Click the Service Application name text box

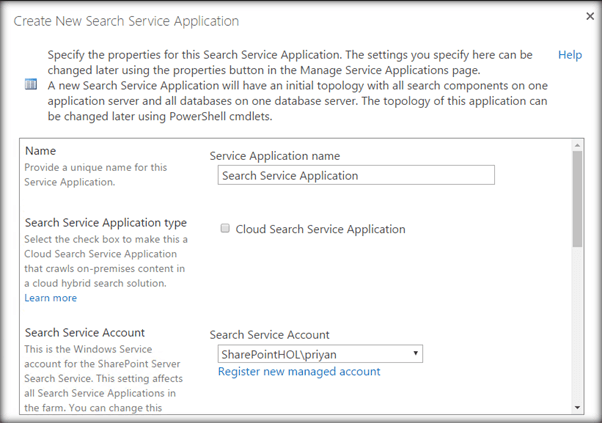tap(356, 175)
